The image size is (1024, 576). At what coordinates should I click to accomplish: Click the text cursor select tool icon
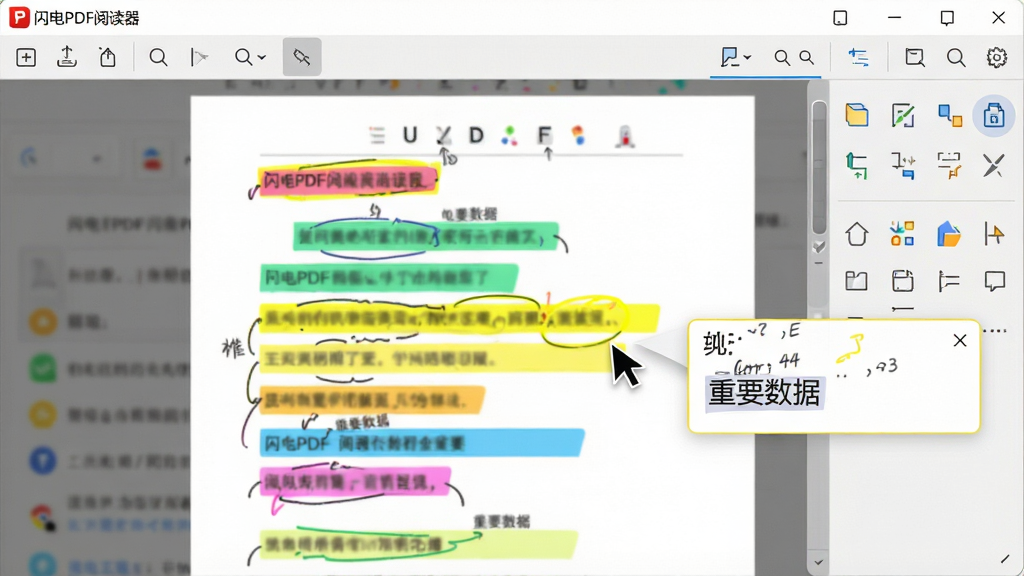click(x=199, y=57)
